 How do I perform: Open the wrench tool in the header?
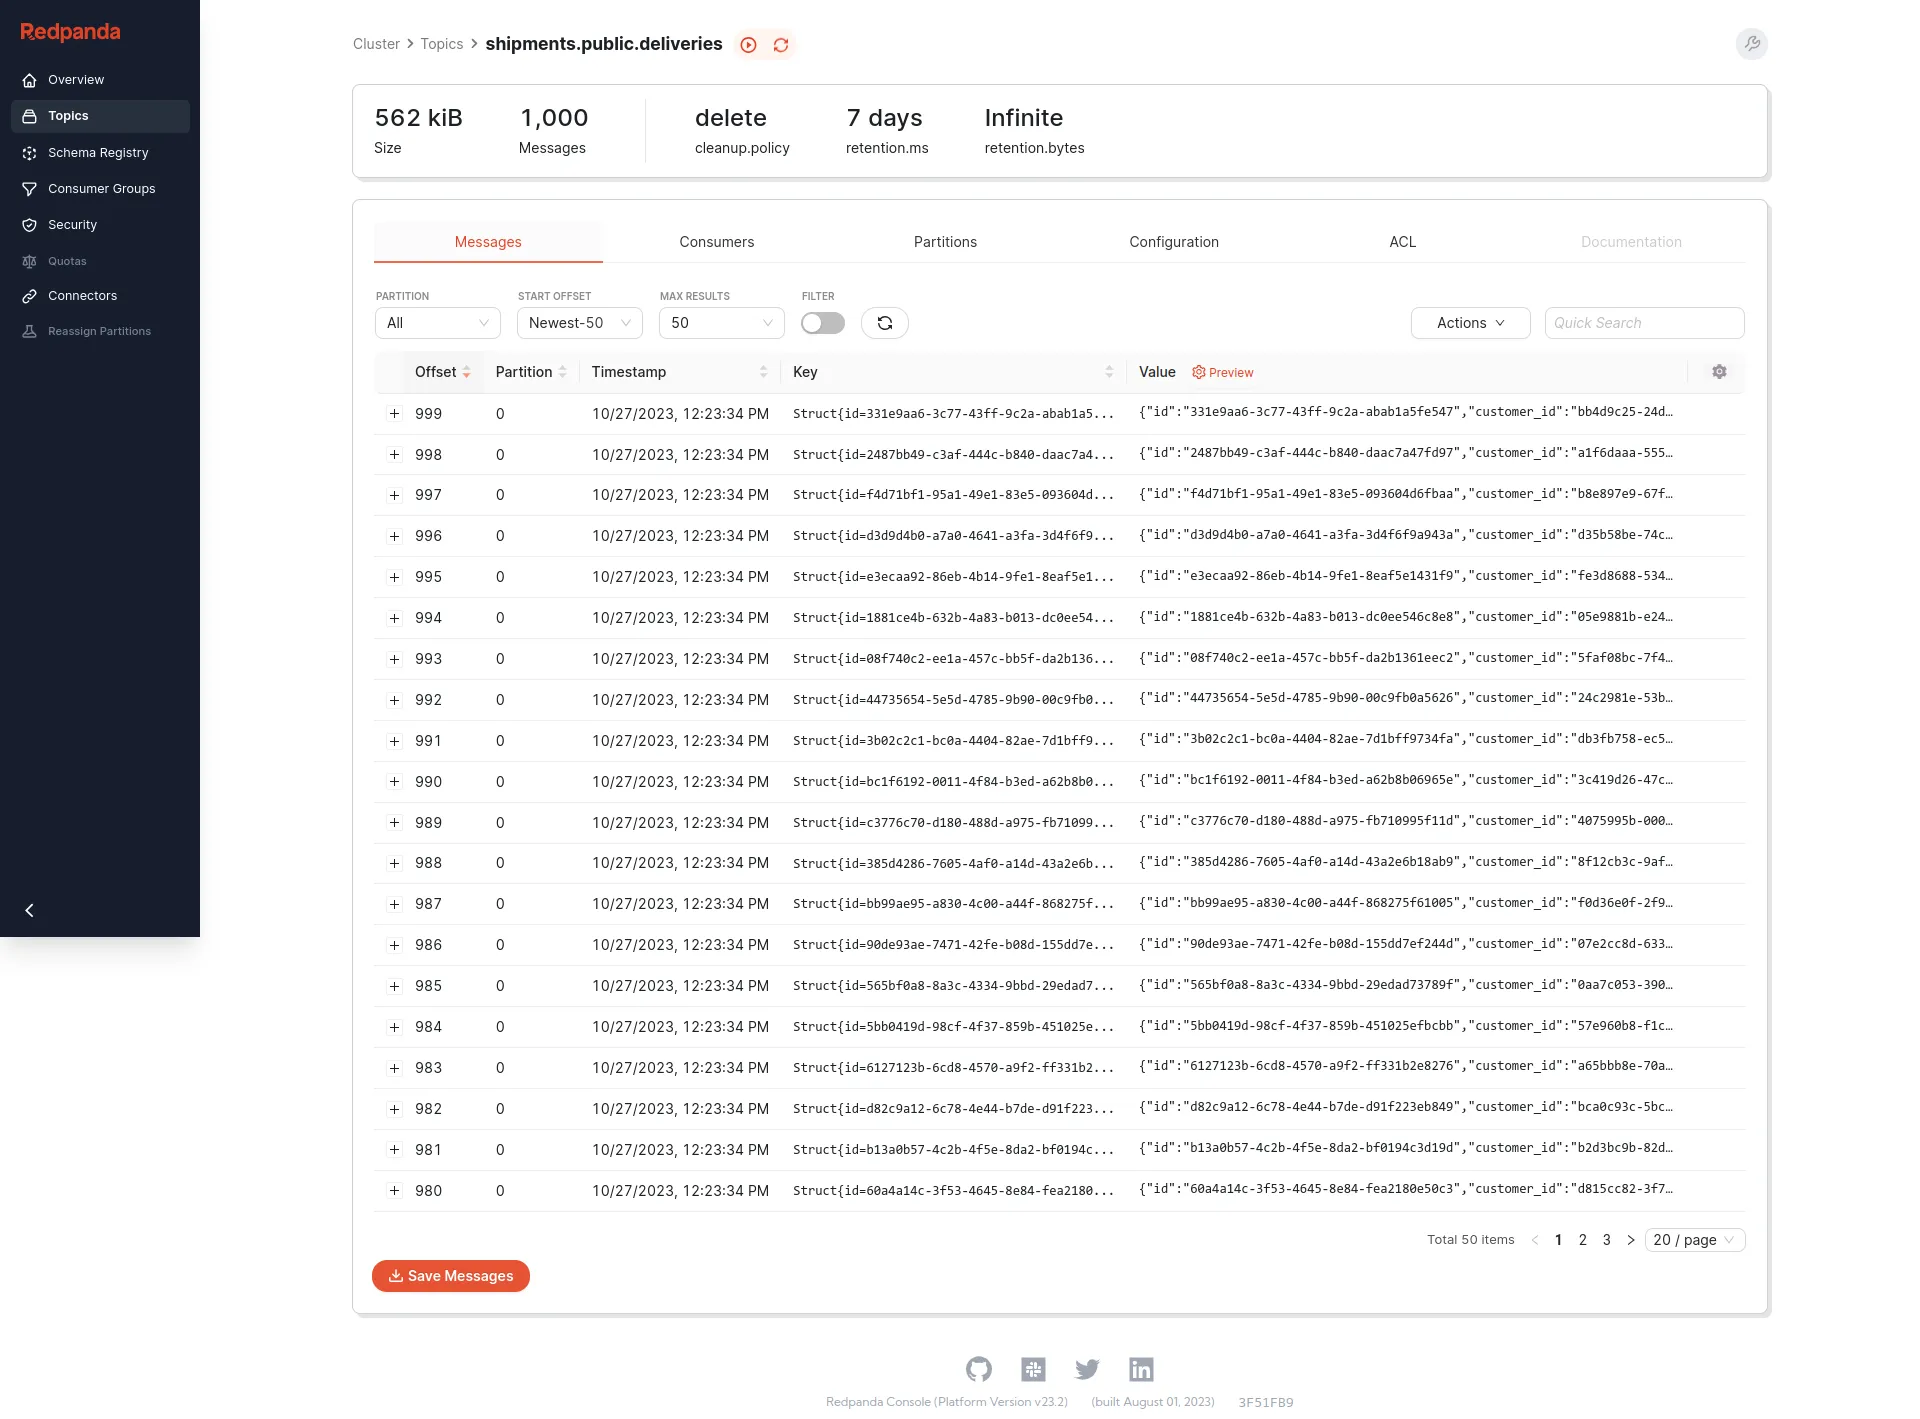[1751, 44]
